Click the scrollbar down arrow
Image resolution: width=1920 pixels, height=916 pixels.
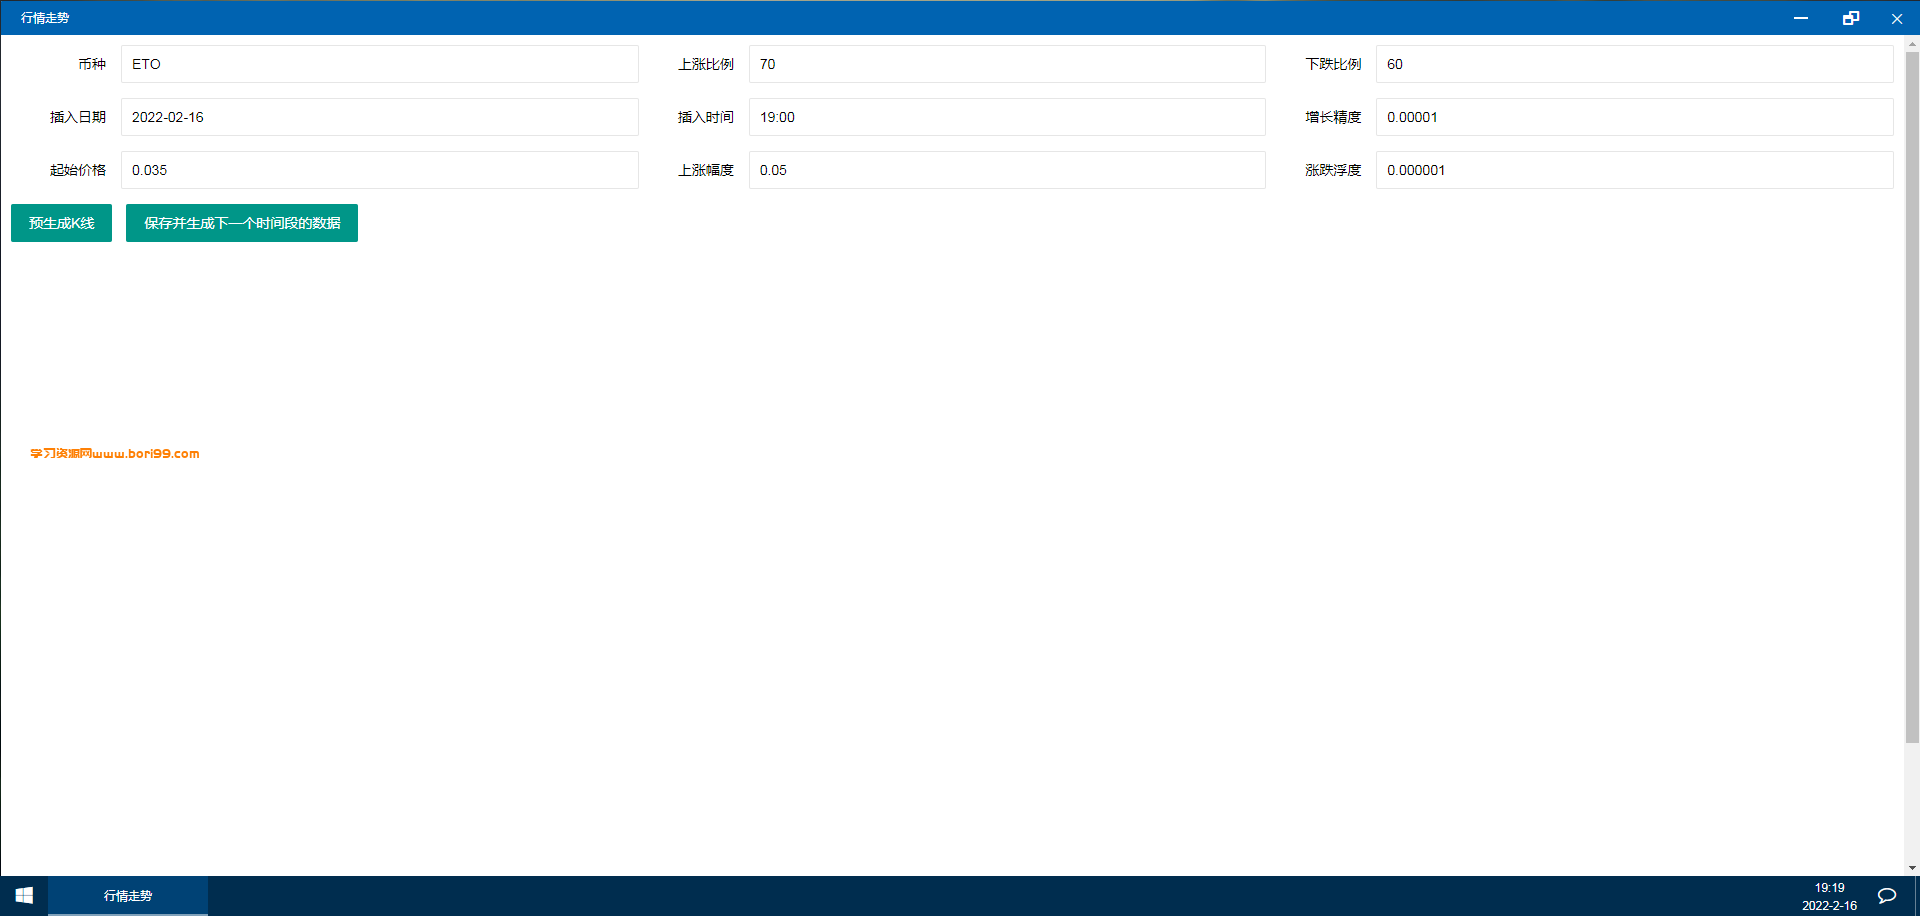tap(1912, 868)
